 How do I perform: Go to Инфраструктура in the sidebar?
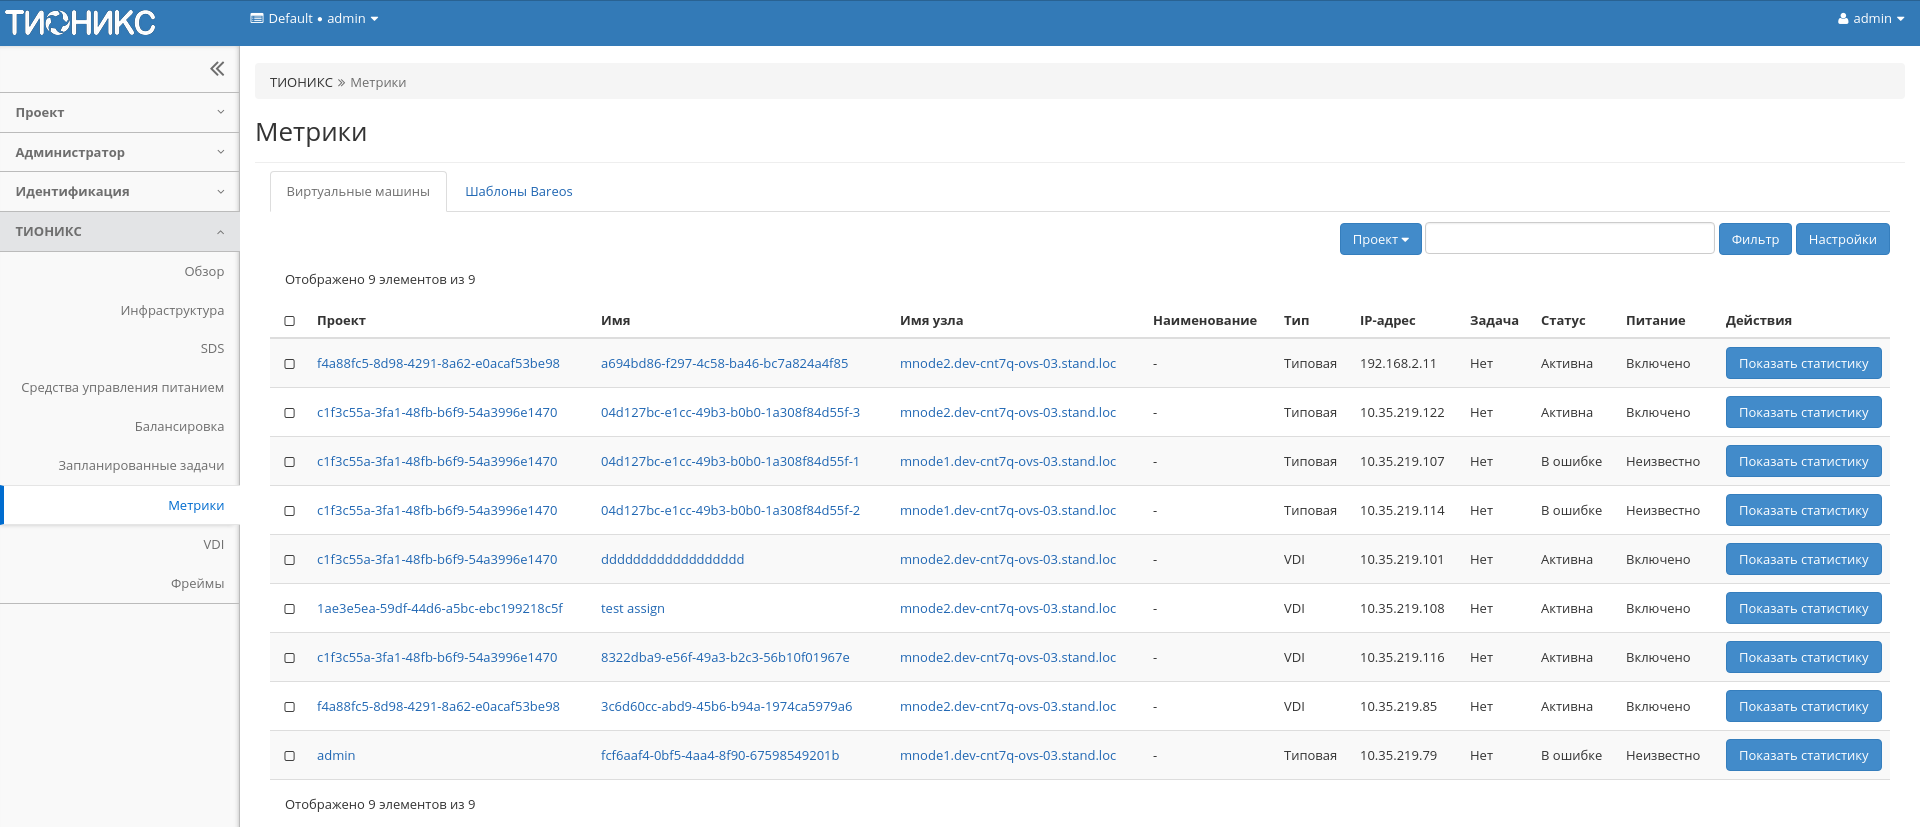click(172, 310)
